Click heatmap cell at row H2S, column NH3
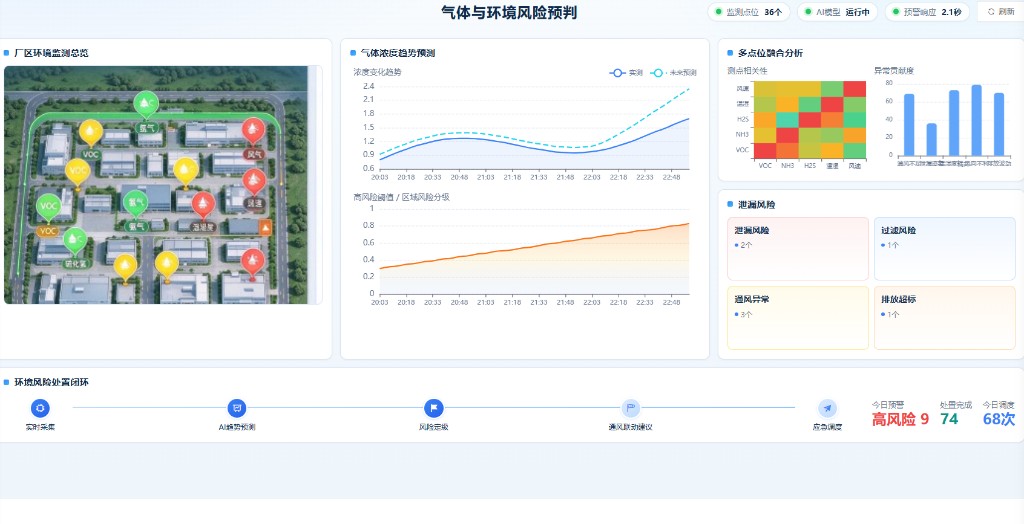This screenshot has width=1024, height=524. point(788,120)
